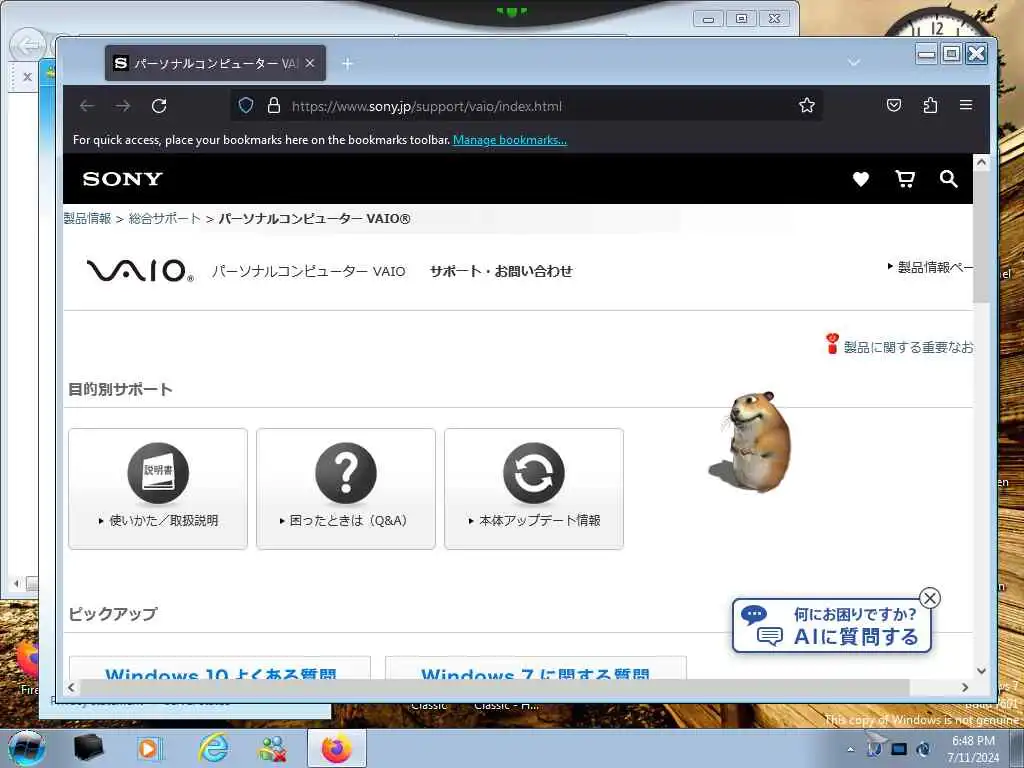Screen dimensions: 1024x768
Task: Open Firefox taskbar button
Action: [336, 748]
